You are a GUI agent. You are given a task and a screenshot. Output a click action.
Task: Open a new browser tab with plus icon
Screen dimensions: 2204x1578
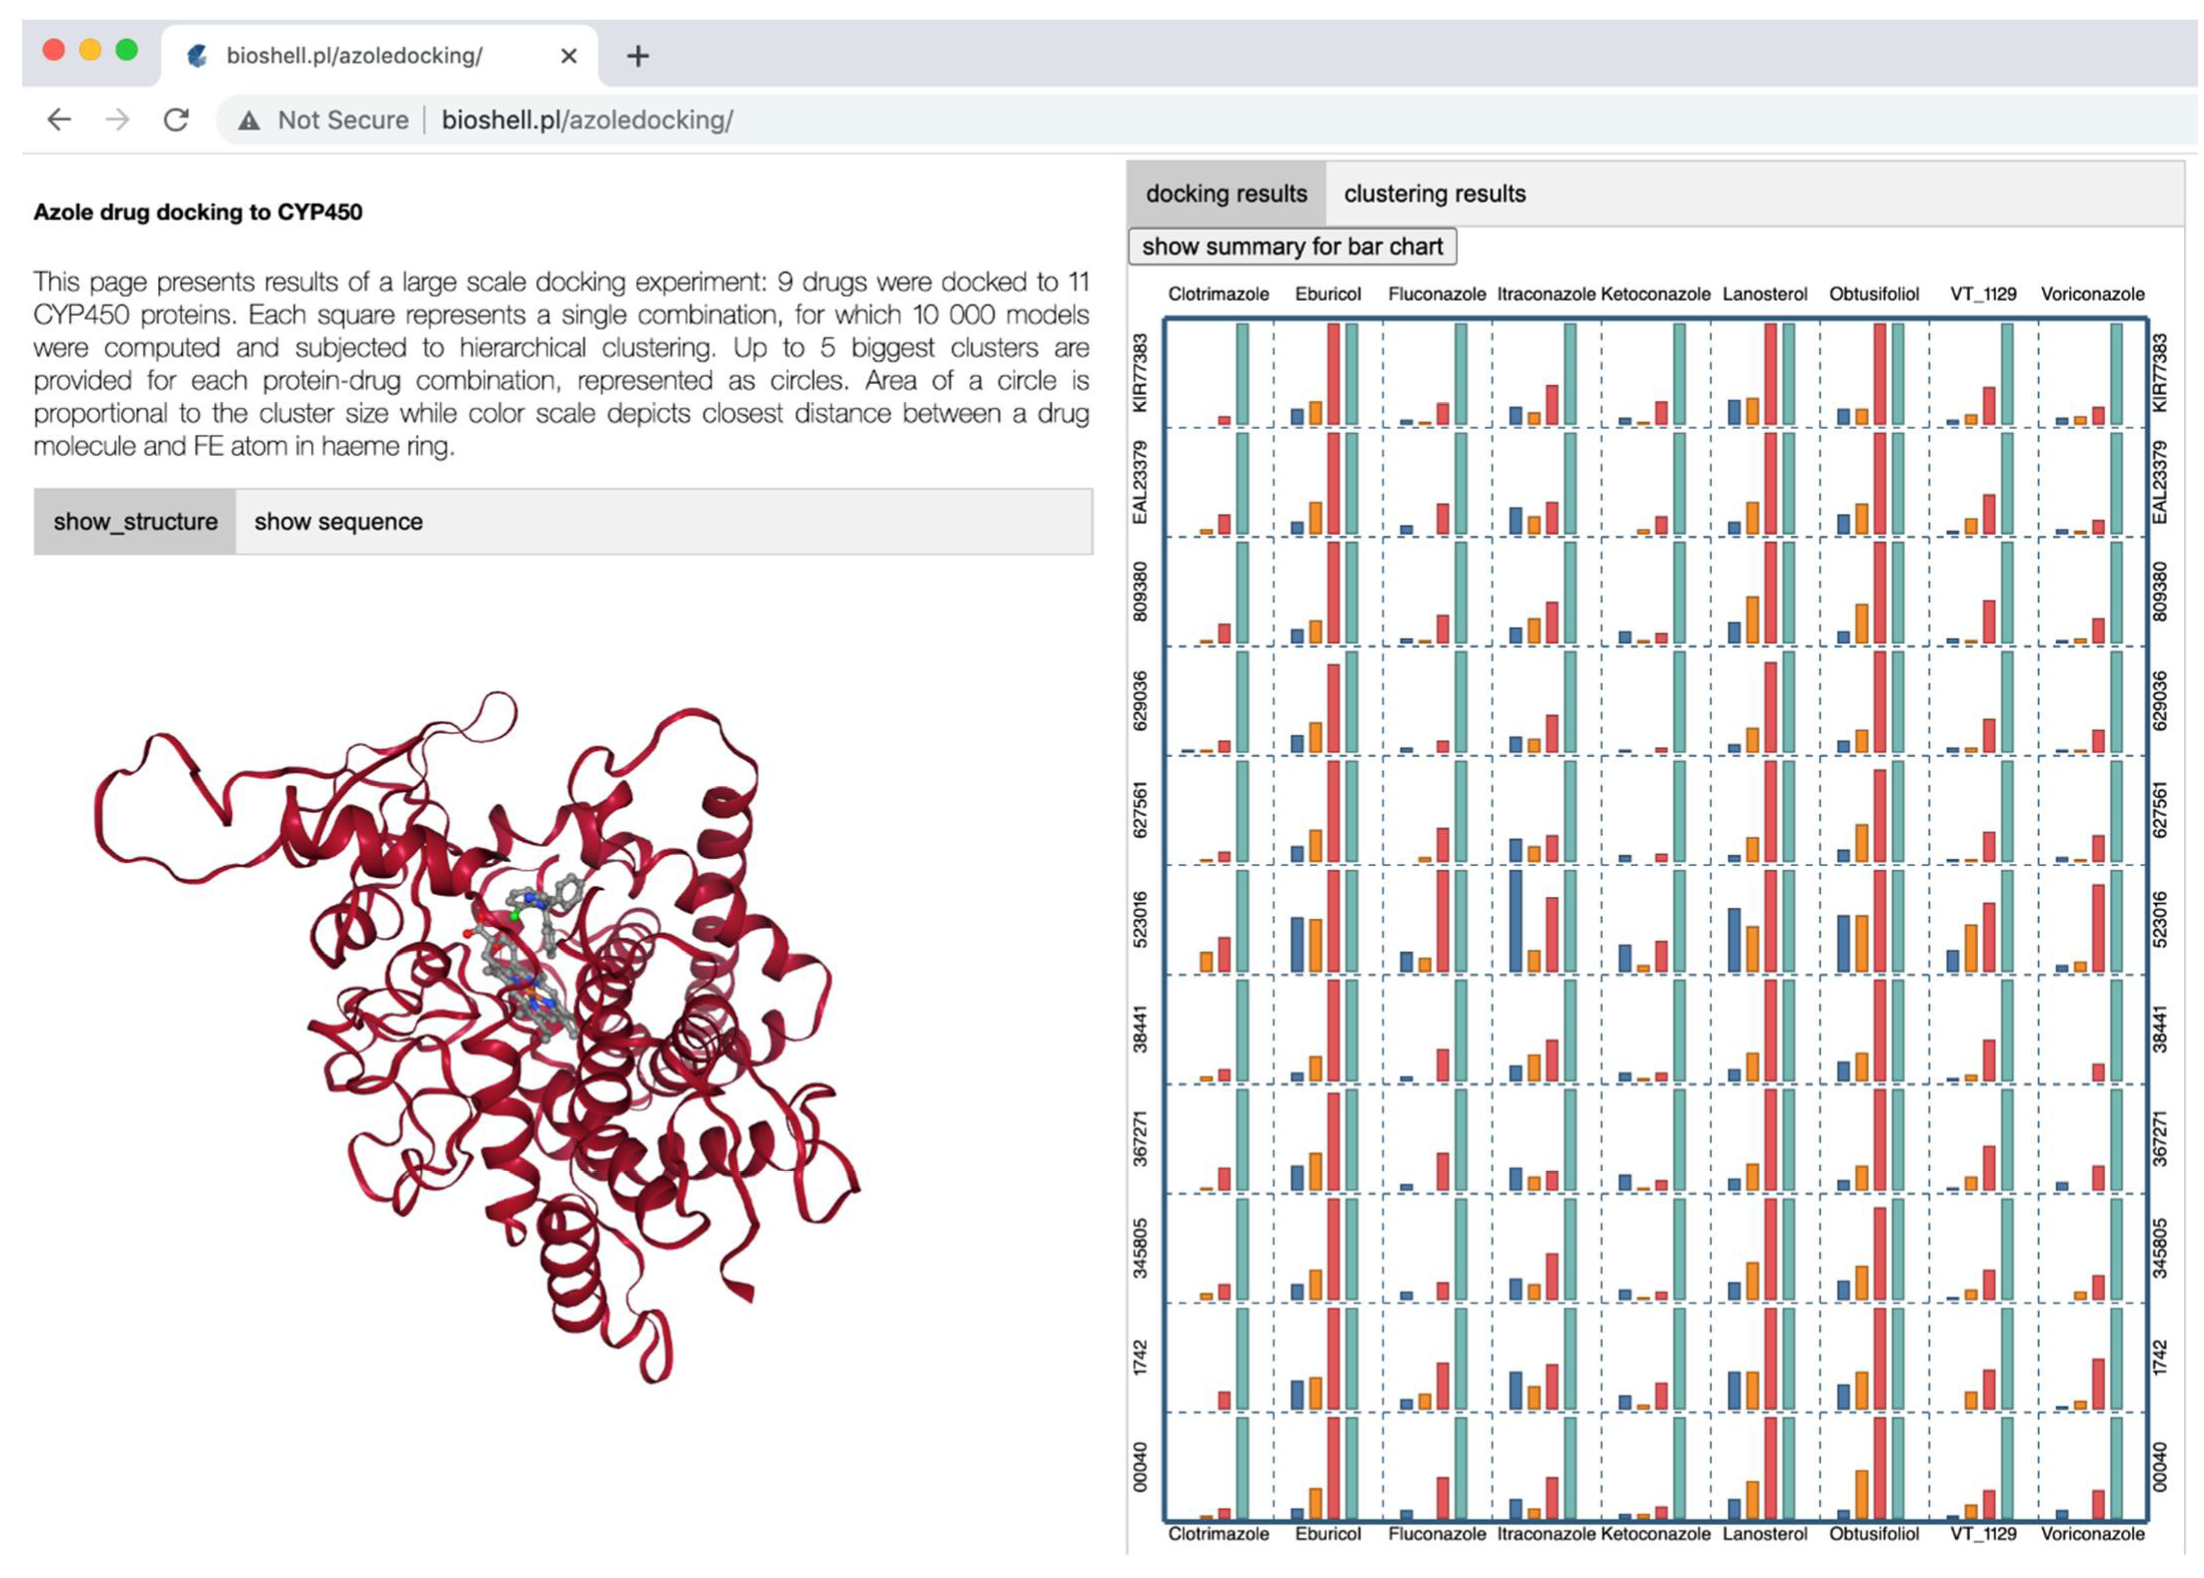637,56
